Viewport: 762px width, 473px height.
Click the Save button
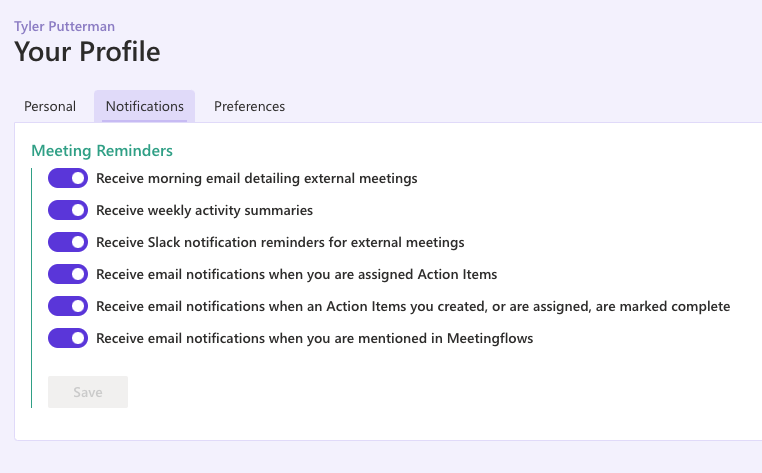click(88, 392)
